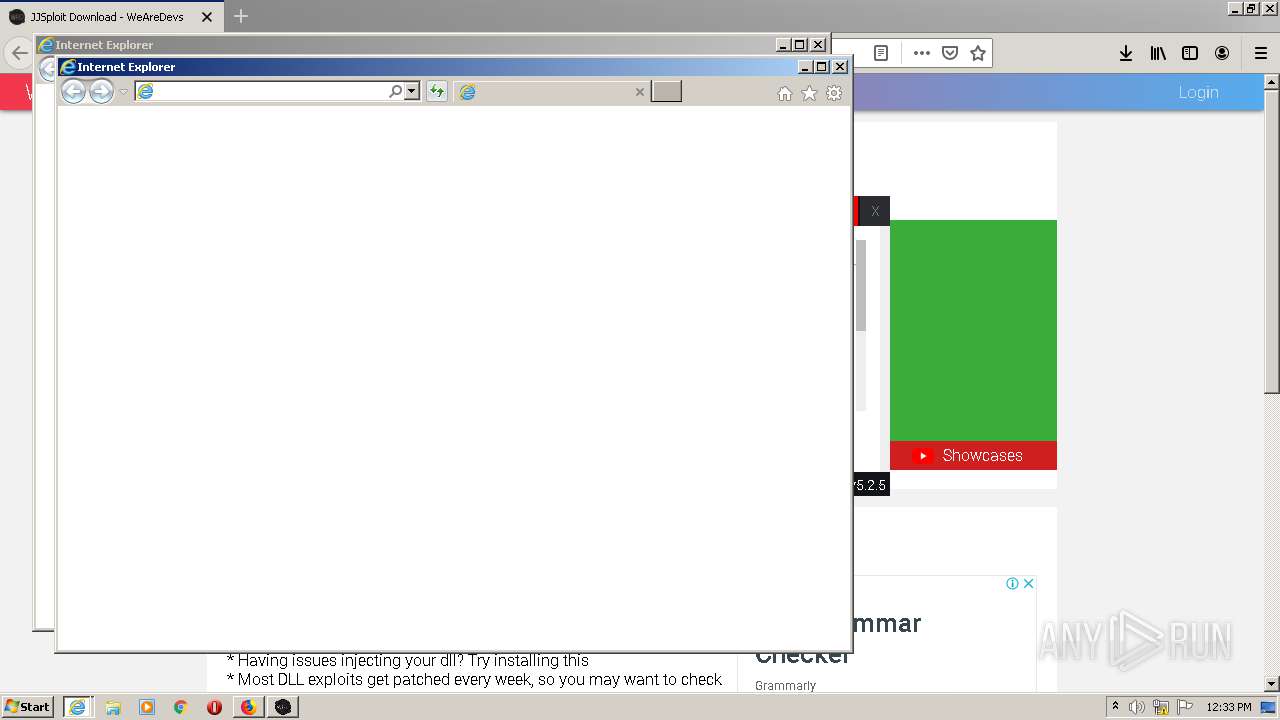1280x720 pixels.
Task: Show hidden system tray icons
Action: 1115,706
